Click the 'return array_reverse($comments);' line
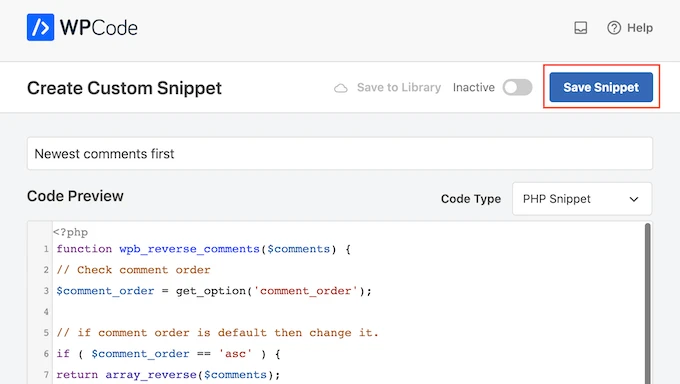The height and width of the screenshot is (384, 680). [x=168, y=374]
